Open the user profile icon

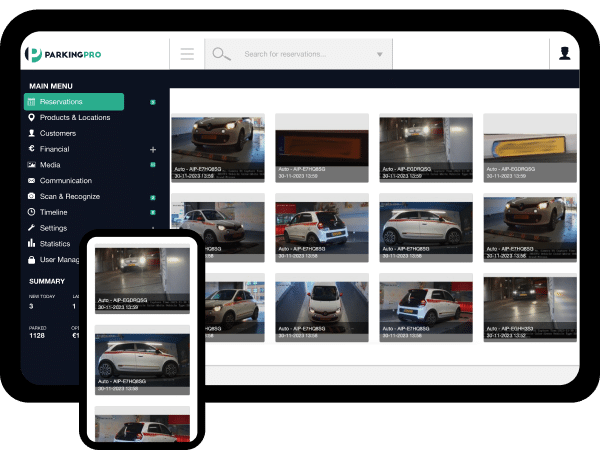tap(565, 54)
